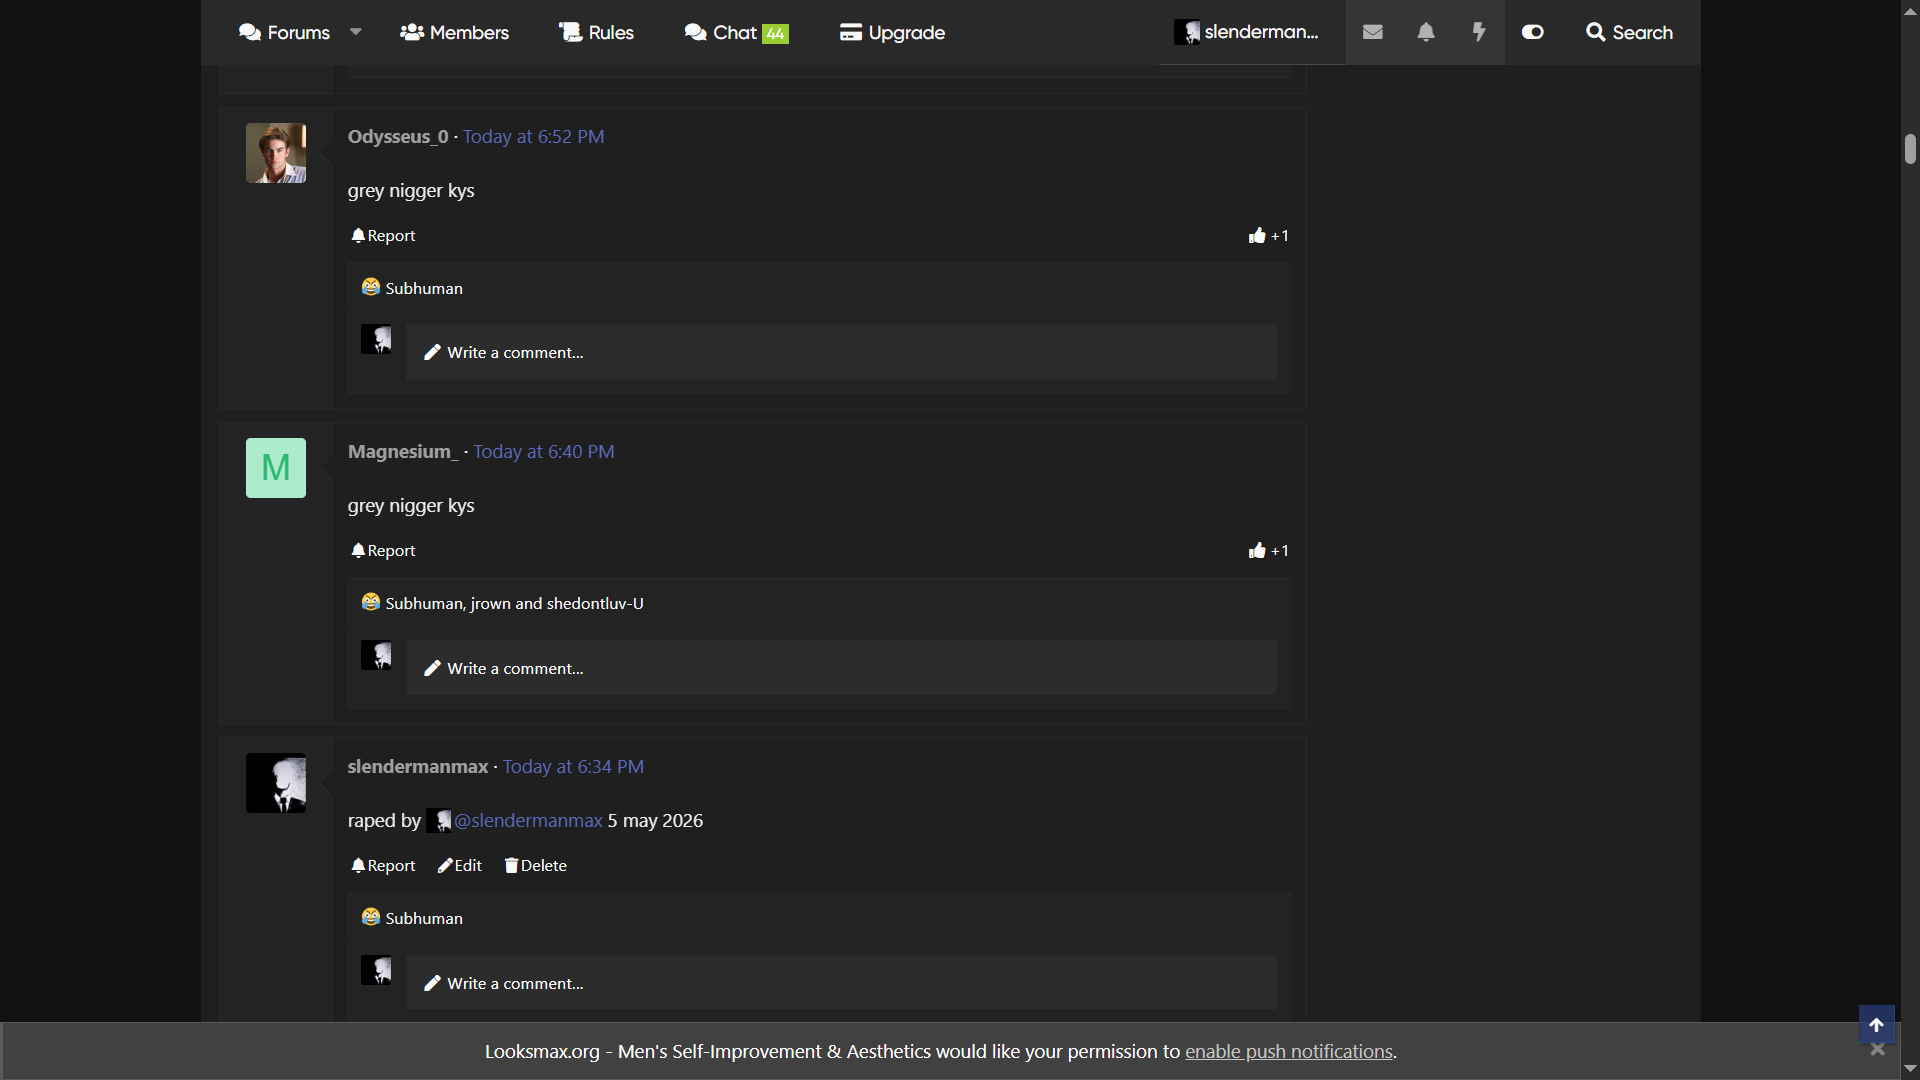Open the Search button
1920x1080 pixels.
(1629, 32)
